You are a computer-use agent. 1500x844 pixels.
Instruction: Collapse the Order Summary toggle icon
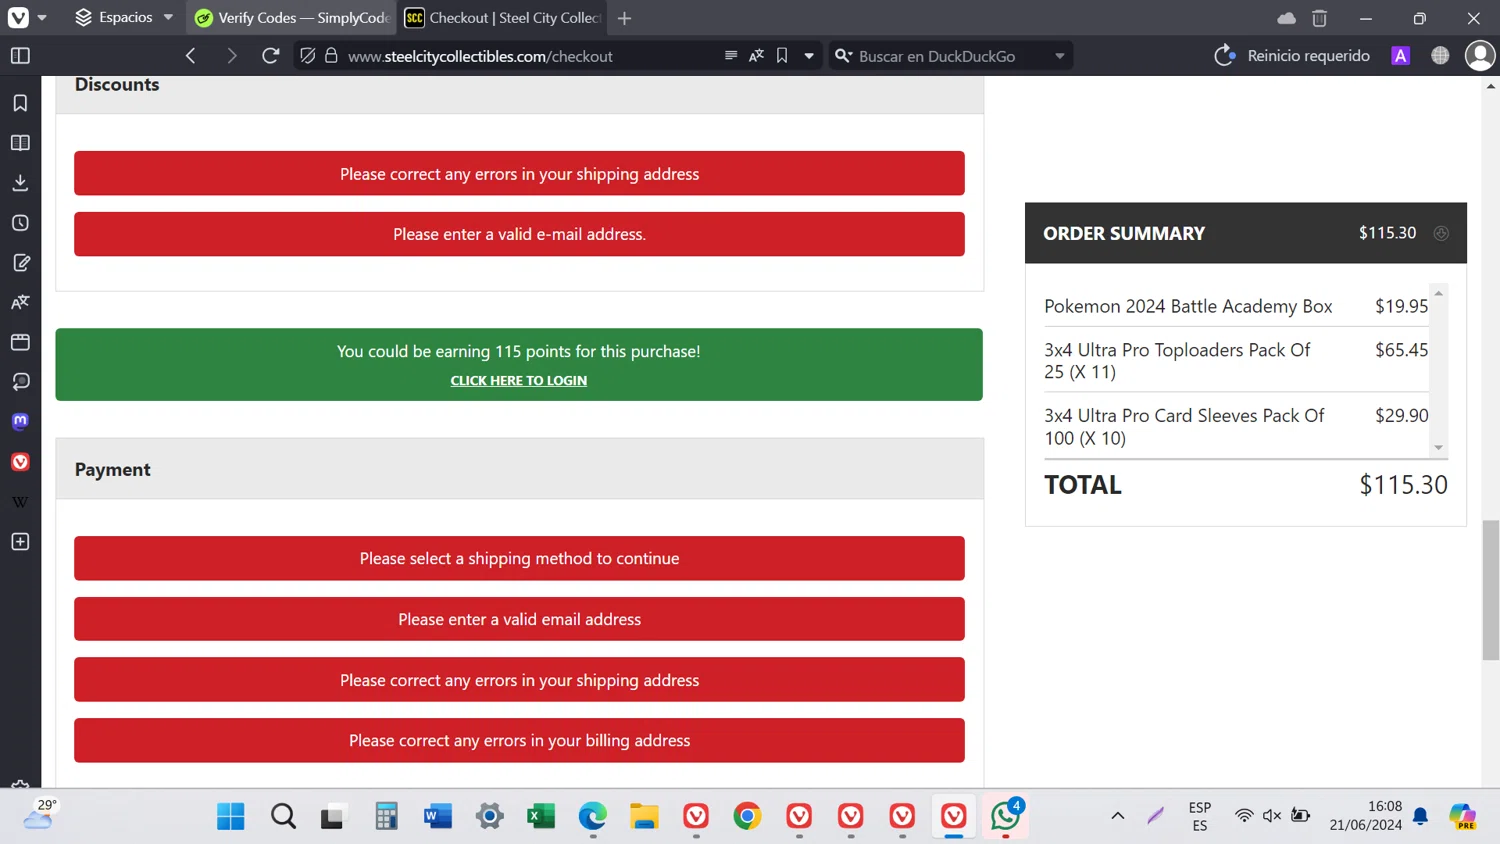point(1441,233)
